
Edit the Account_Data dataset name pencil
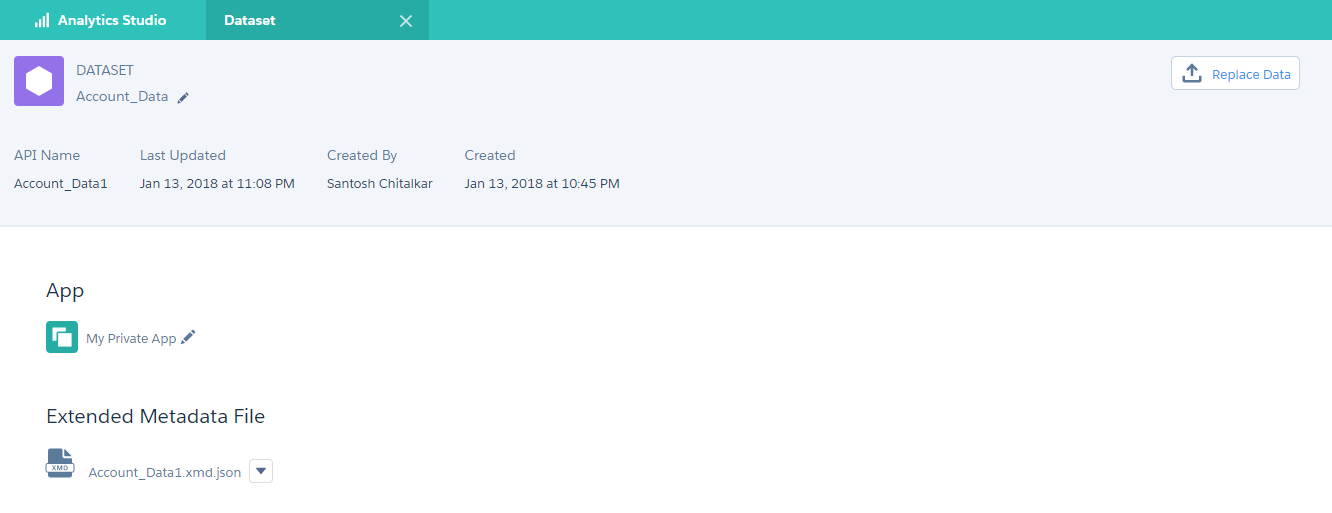(x=183, y=98)
